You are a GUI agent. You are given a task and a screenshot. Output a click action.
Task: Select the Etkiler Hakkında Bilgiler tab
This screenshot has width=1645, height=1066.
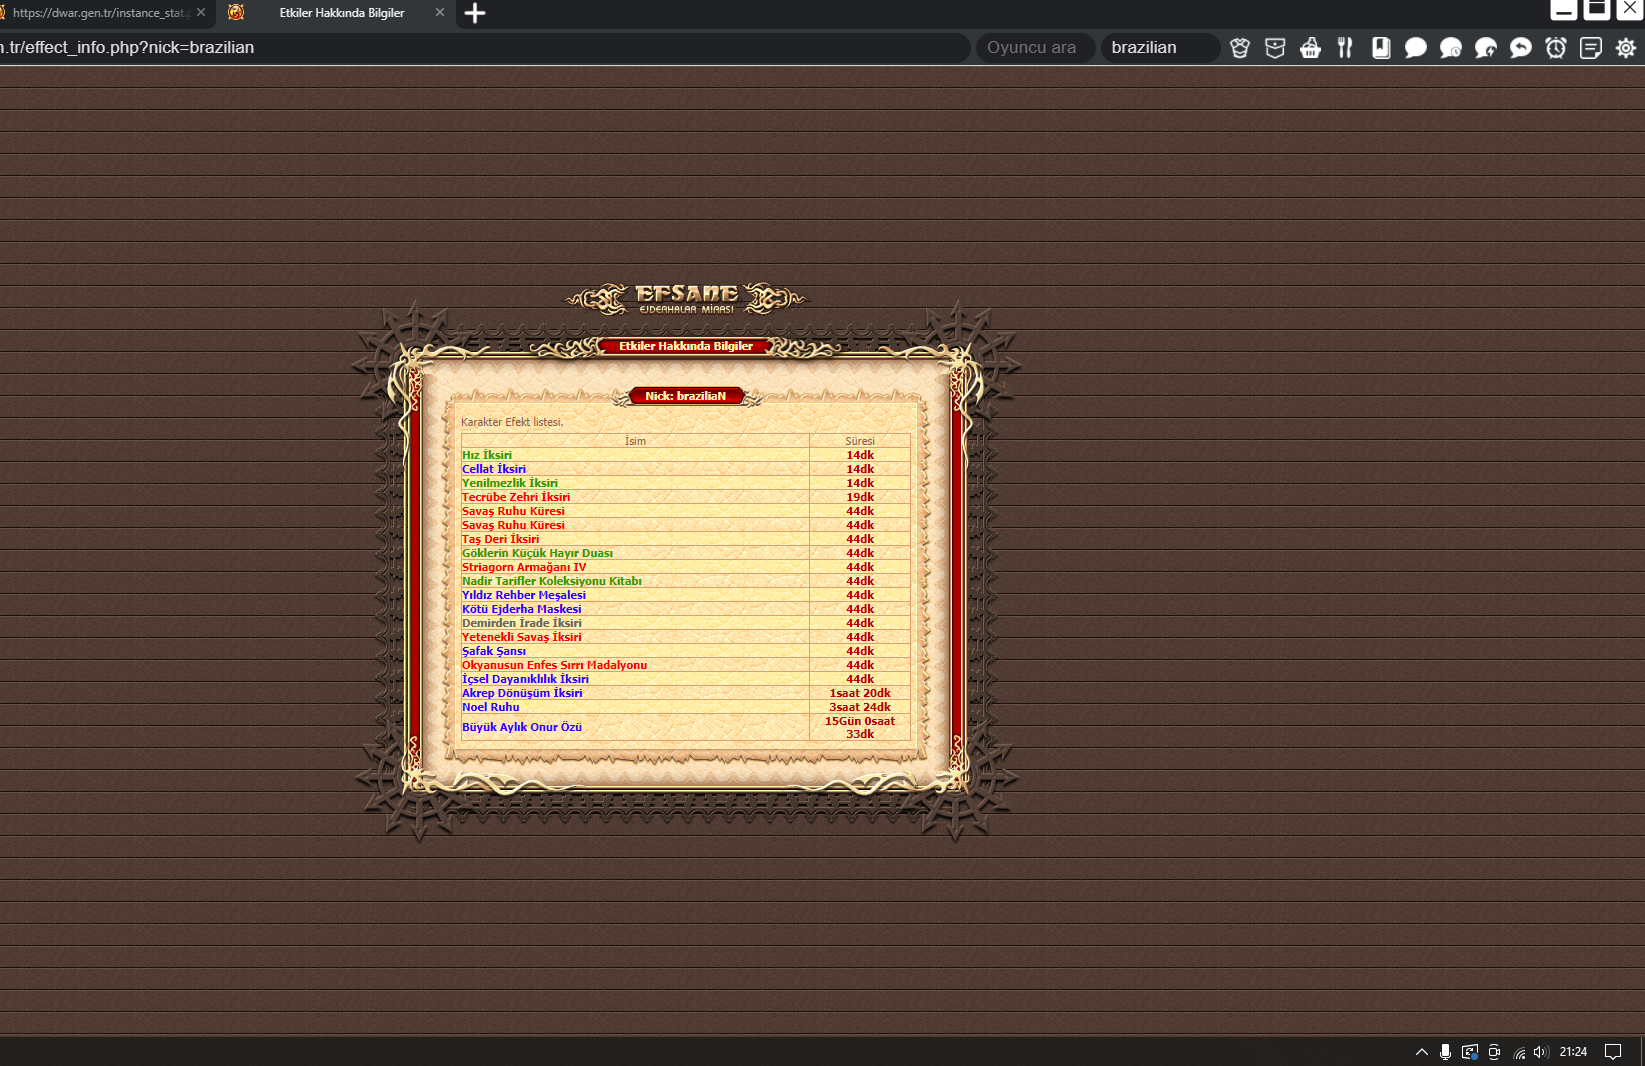click(x=342, y=13)
